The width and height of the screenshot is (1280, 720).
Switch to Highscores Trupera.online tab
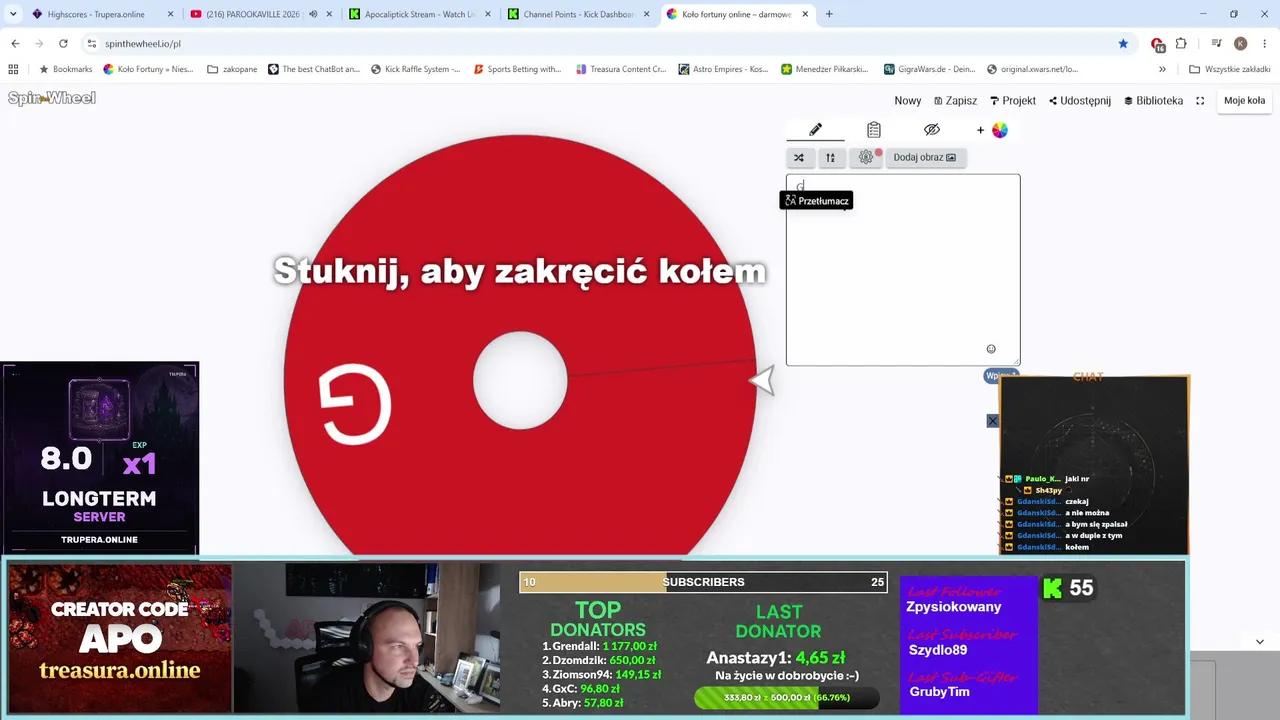pos(103,14)
